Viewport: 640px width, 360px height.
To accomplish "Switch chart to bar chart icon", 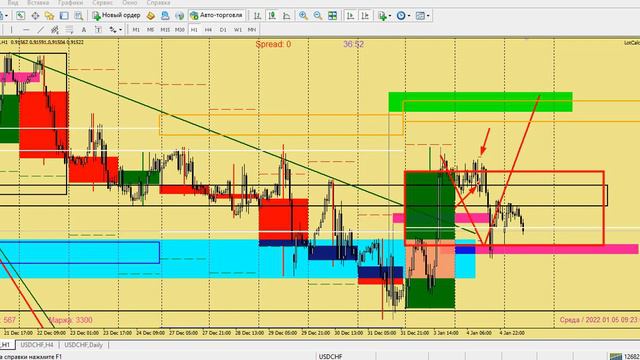I will point(257,16).
